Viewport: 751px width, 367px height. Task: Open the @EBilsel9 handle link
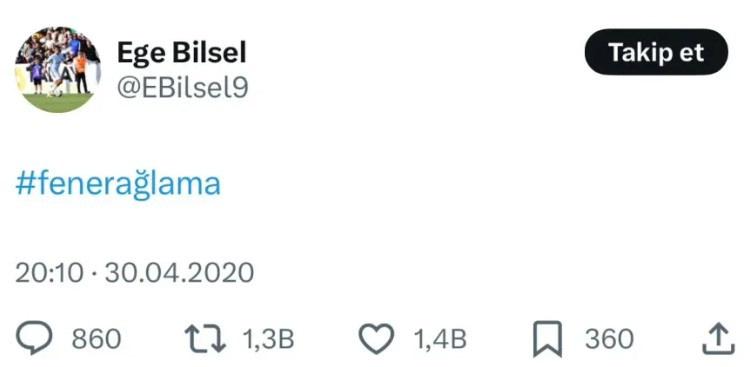point(182,88)
